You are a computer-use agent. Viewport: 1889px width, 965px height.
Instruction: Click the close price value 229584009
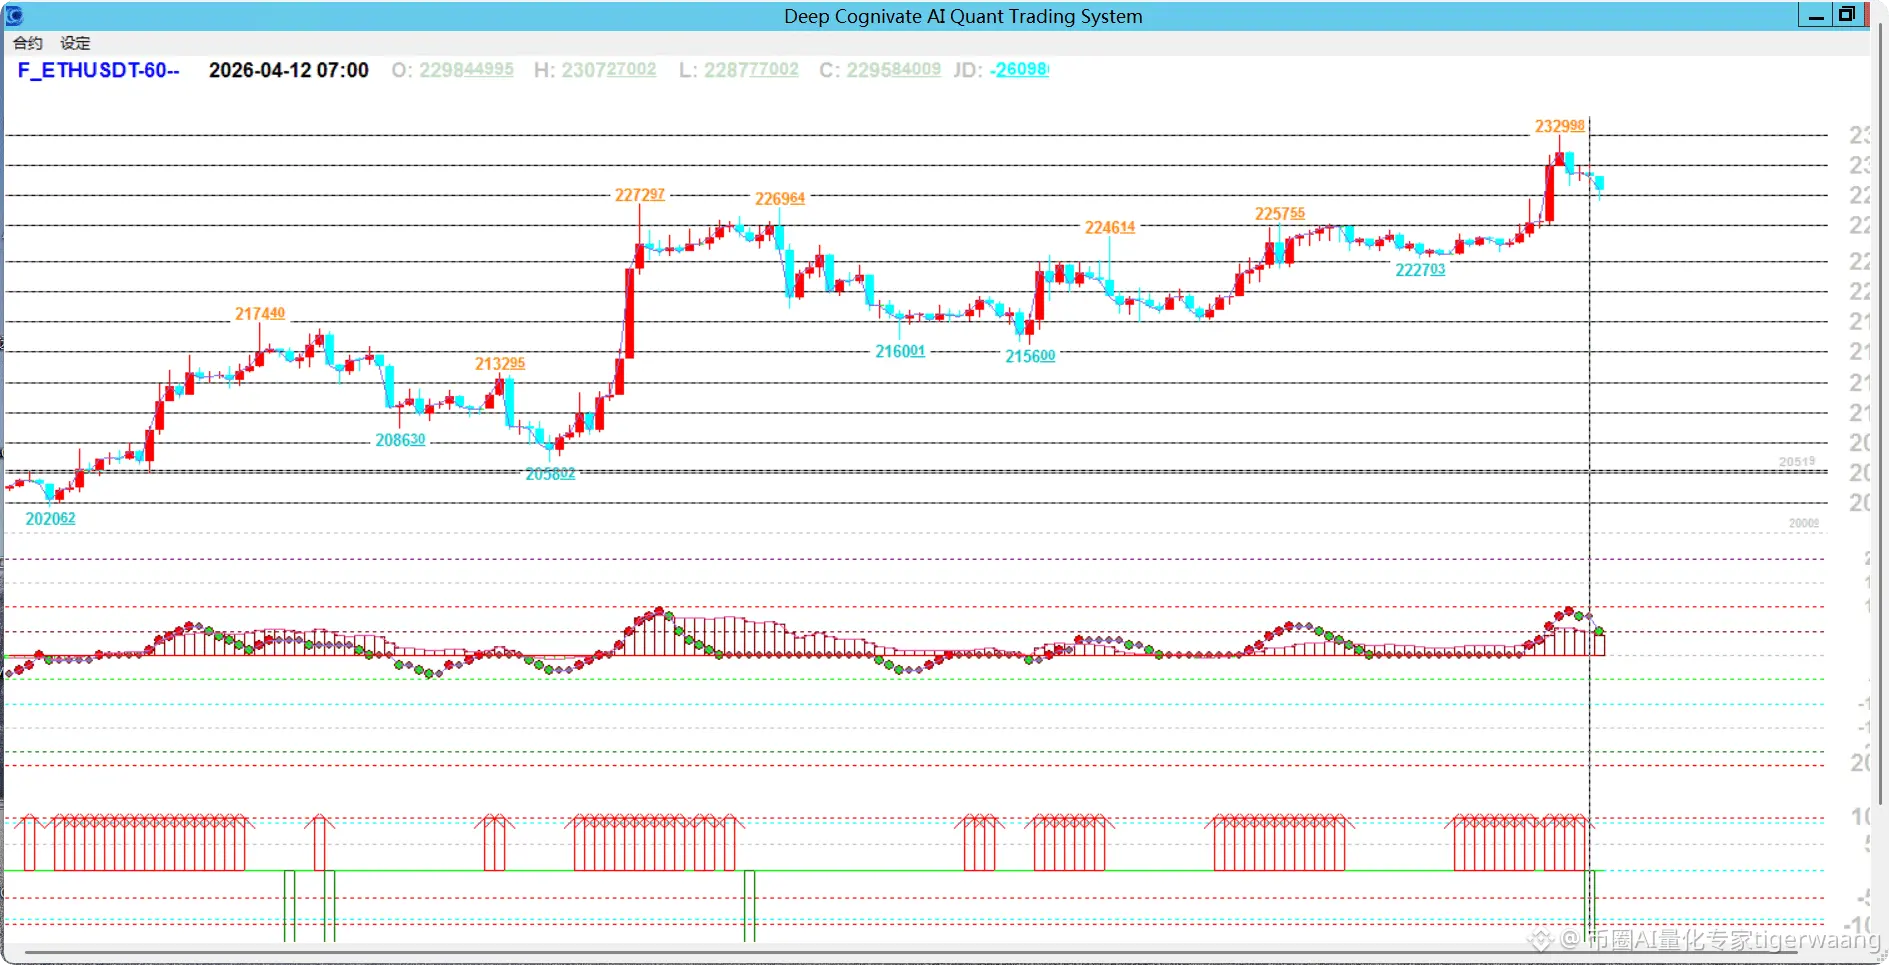[894, 70]
